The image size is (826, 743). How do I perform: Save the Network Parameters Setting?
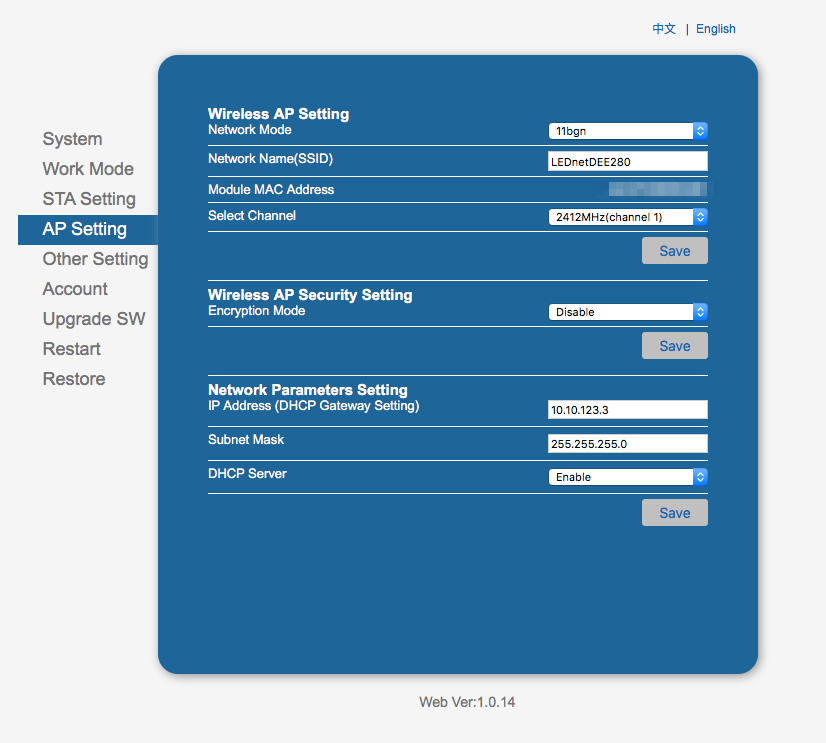tap(675, 513)
